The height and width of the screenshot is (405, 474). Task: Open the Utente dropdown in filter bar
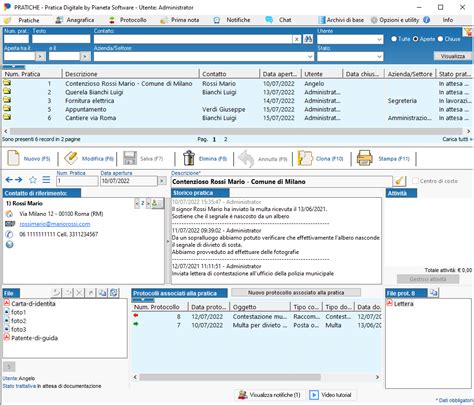coord(379,39)
